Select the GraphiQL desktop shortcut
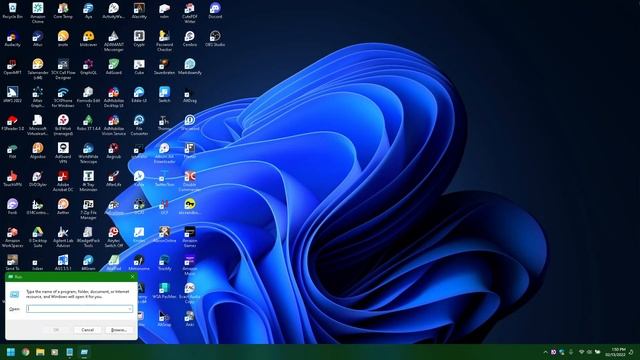Image resolution: width=640 pixels, height=360 pixels. click(88, 67)
